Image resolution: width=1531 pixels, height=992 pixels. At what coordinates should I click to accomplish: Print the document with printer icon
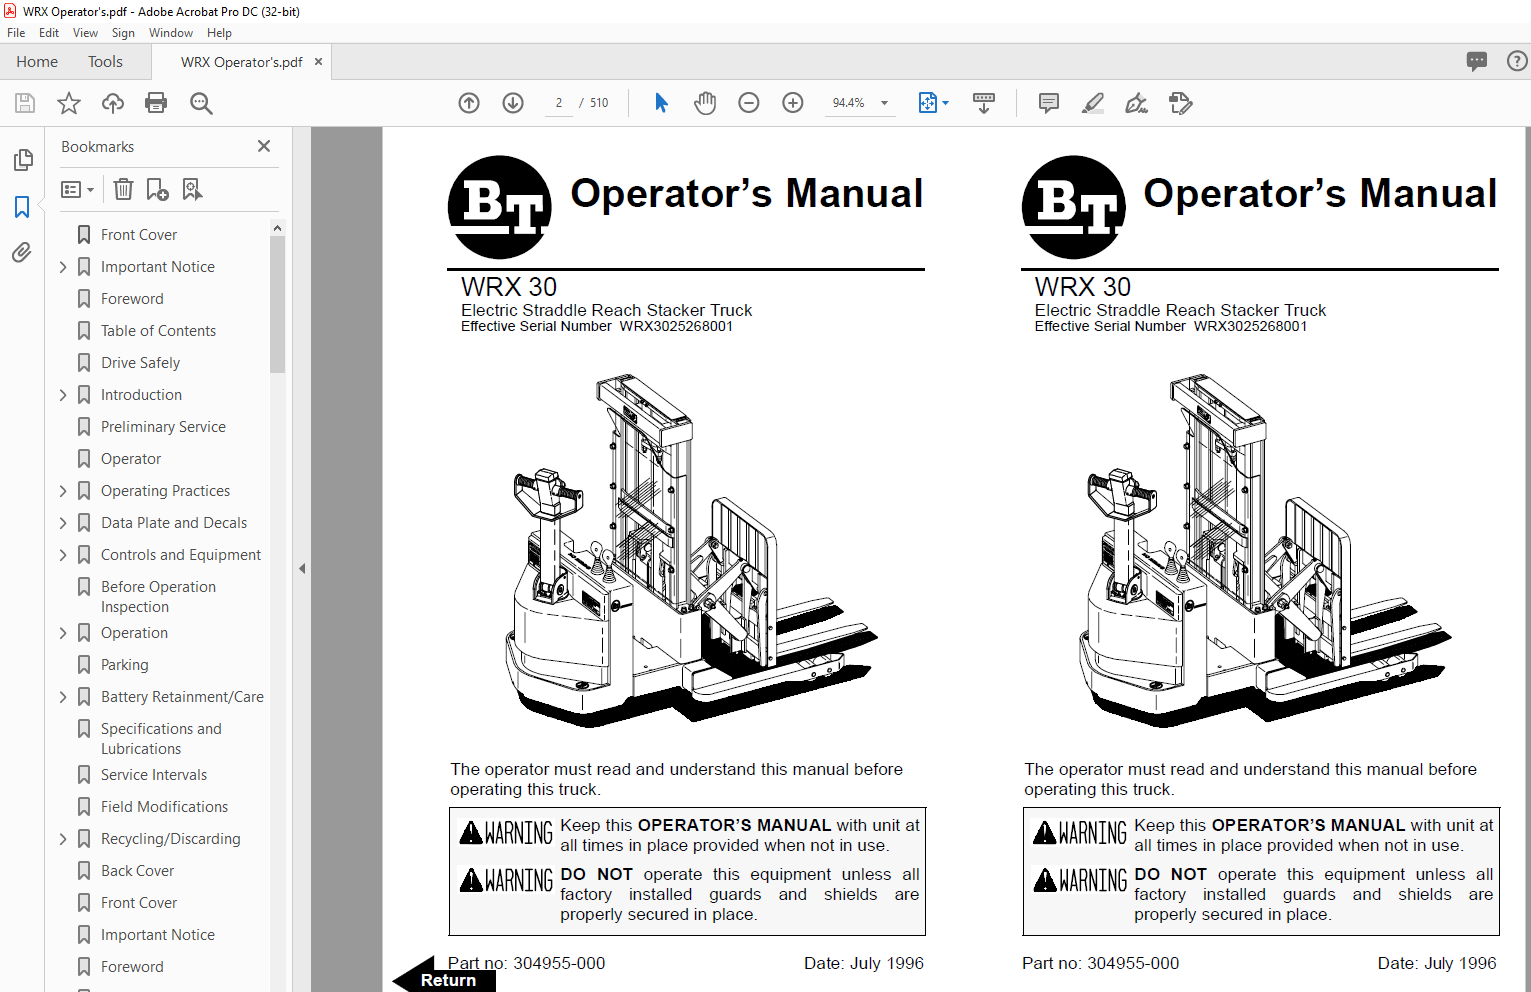click(156, 103)
